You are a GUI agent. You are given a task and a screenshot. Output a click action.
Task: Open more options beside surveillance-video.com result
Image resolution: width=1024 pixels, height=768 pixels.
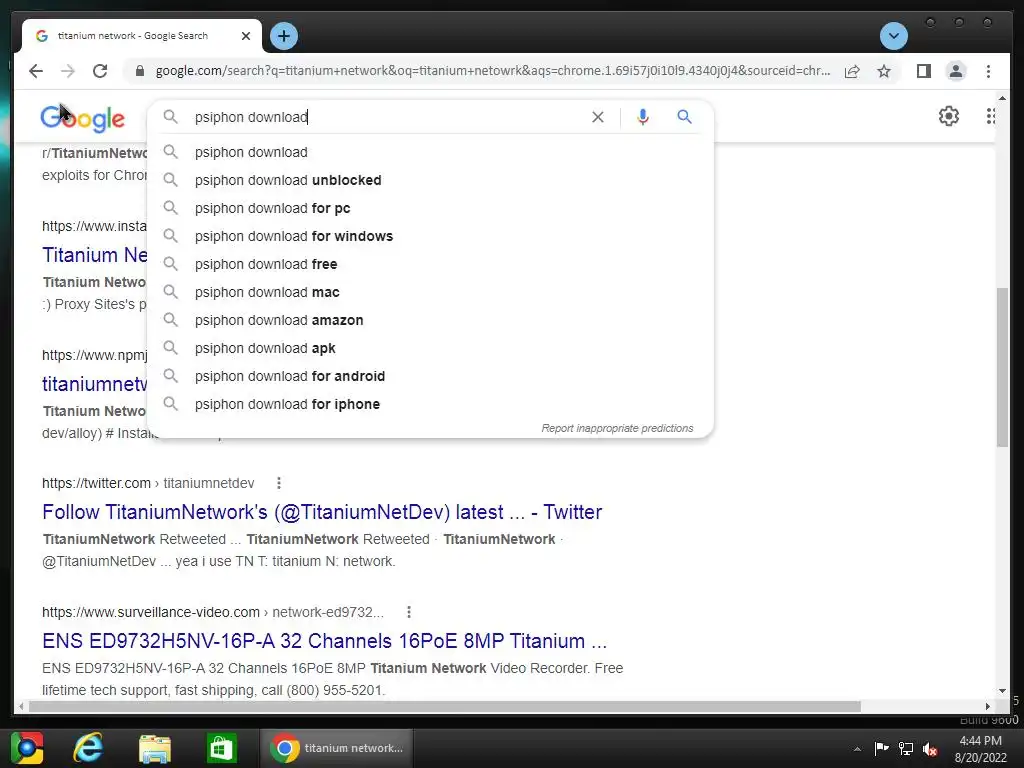pyautogui.click(x=409, y=613)
